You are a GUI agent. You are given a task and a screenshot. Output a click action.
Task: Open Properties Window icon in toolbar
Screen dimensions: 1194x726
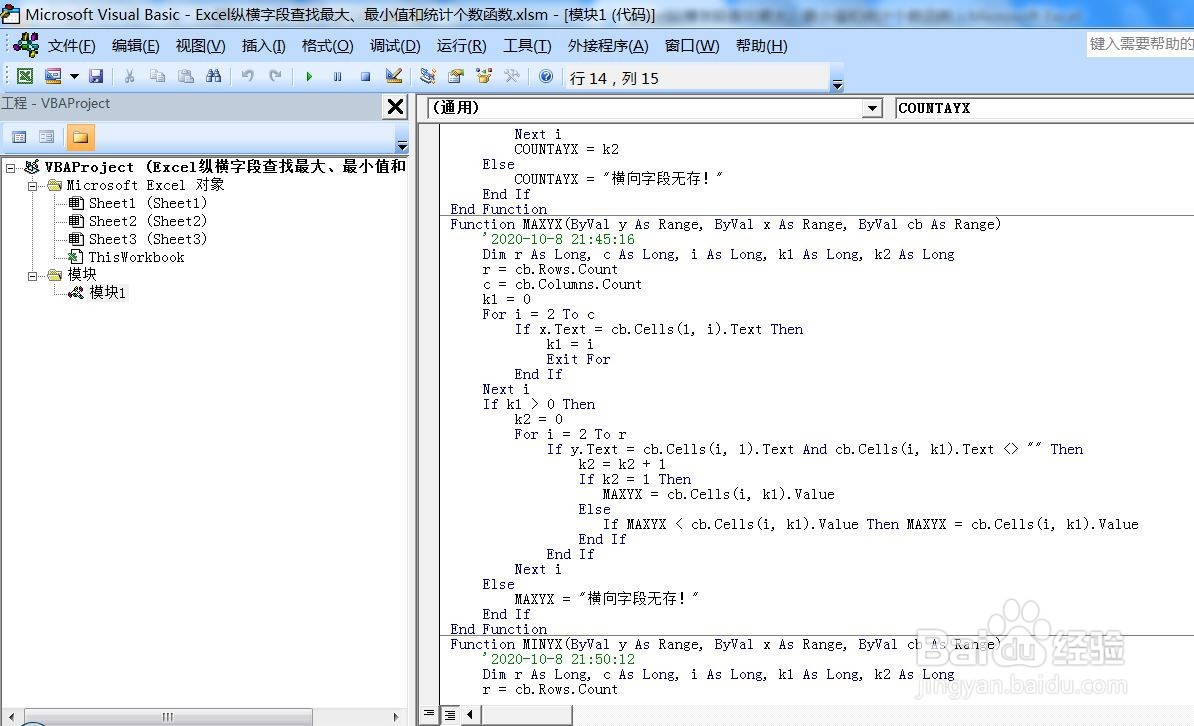[x=456, y=76]
